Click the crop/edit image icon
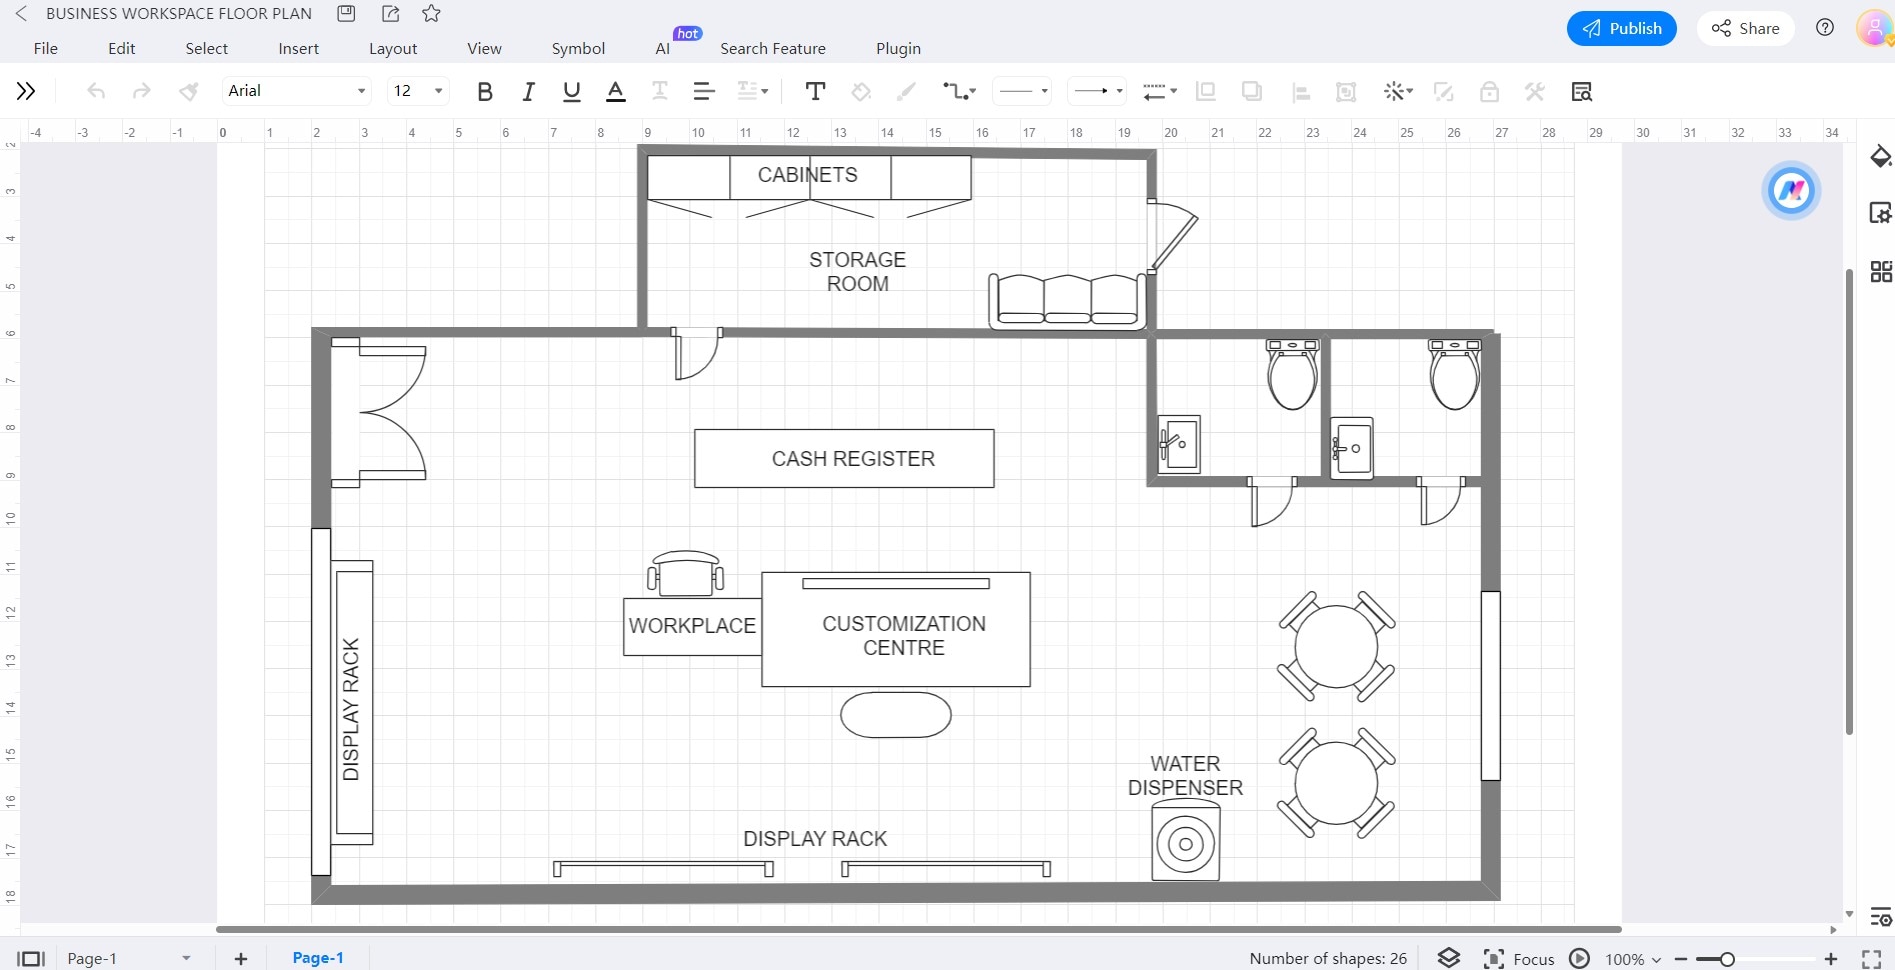This screenshot has width=1895, height=970. click(x=1443, y=92)
